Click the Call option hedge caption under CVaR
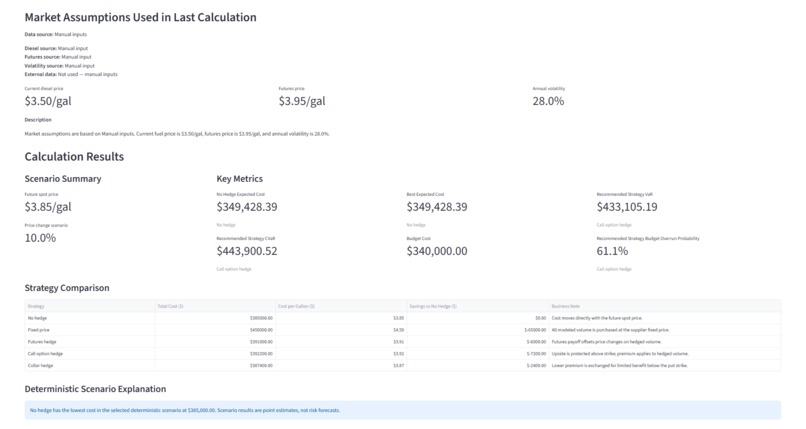Viewport: 806px width, 429px height. [x=234, y=269]
